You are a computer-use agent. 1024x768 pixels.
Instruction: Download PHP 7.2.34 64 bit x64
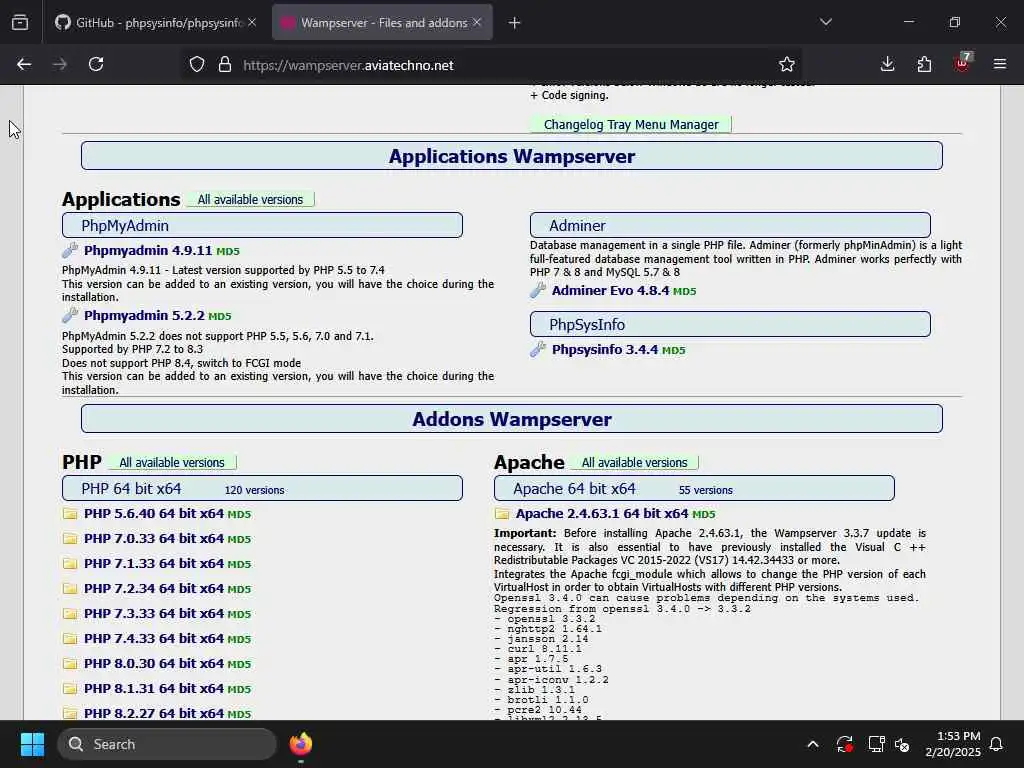point(154,589)
